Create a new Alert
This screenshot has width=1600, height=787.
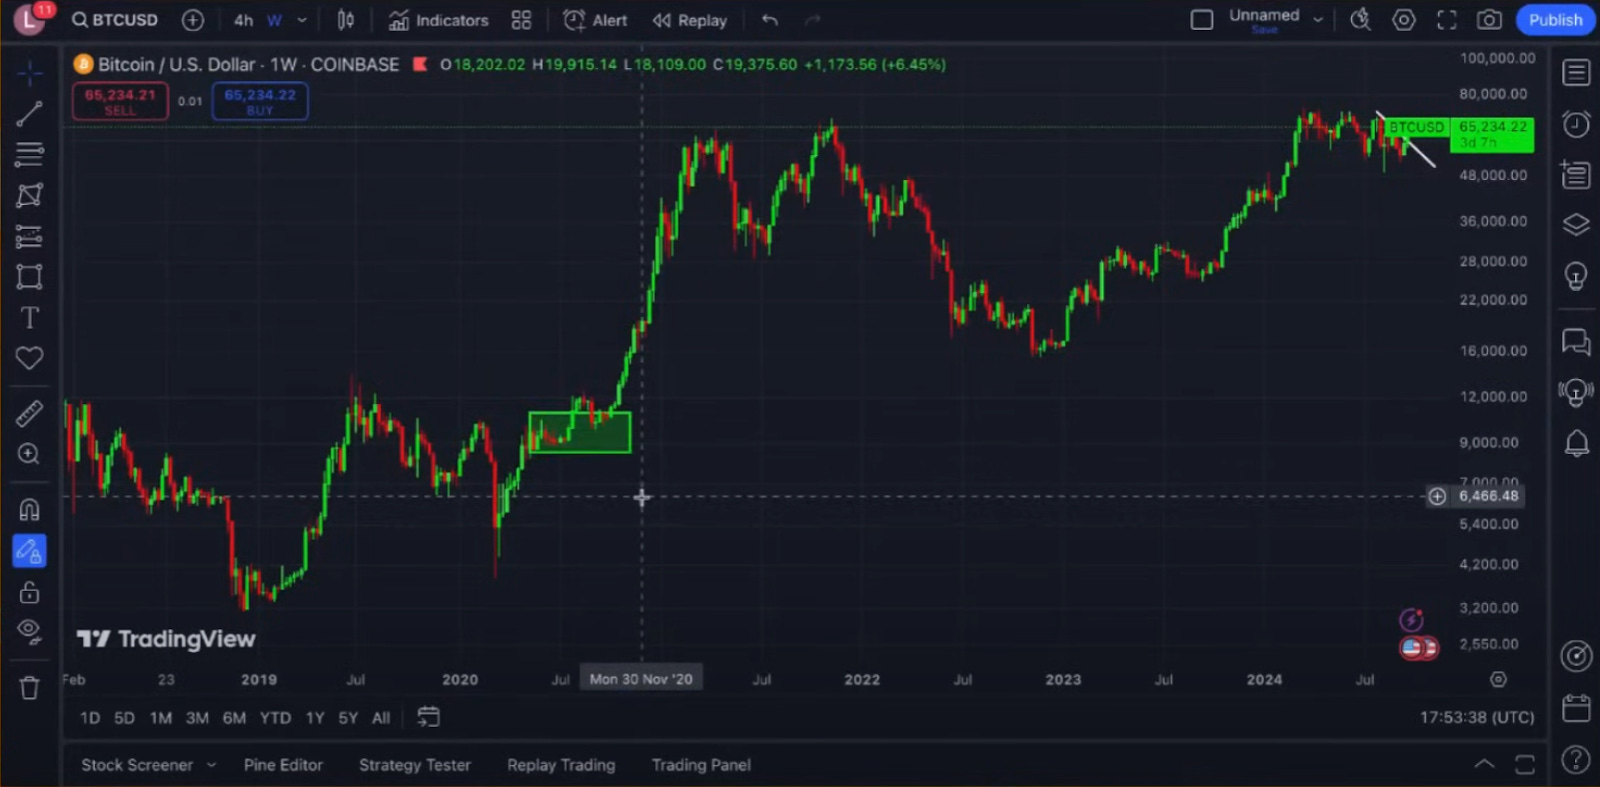tap(595, 20)
